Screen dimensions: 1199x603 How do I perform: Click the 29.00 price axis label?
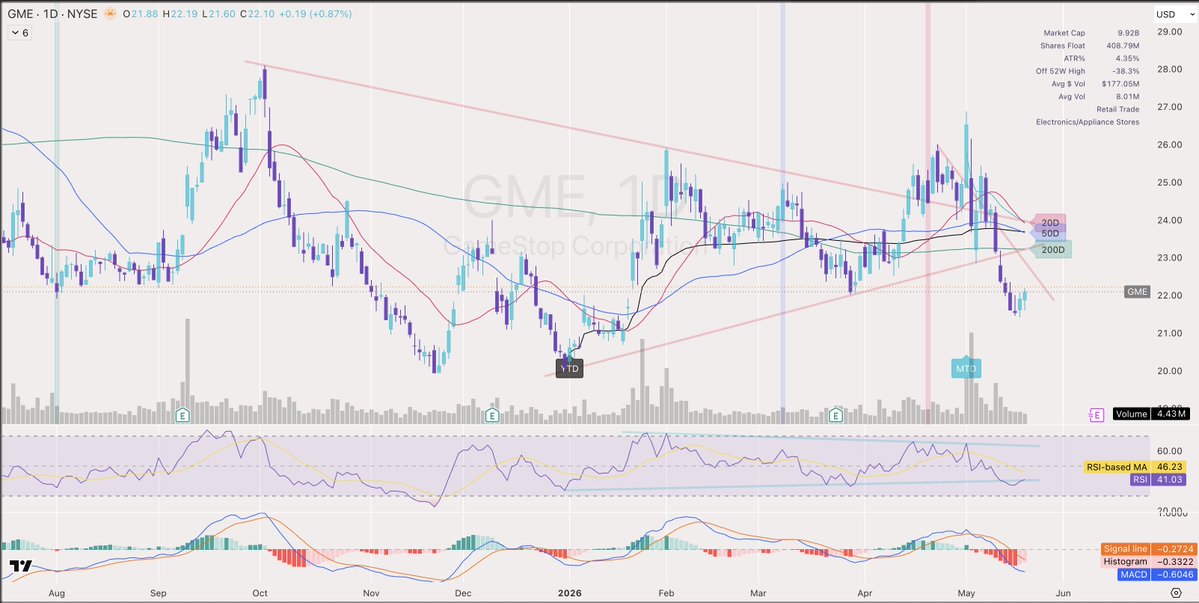1170,31
